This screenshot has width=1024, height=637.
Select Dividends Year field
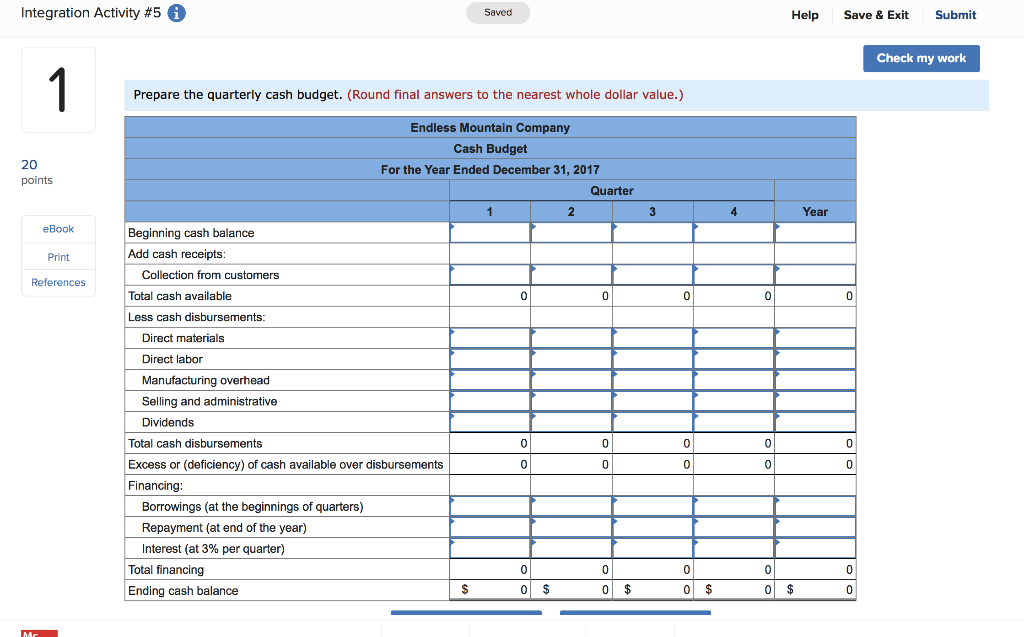(x=815, y=422)
